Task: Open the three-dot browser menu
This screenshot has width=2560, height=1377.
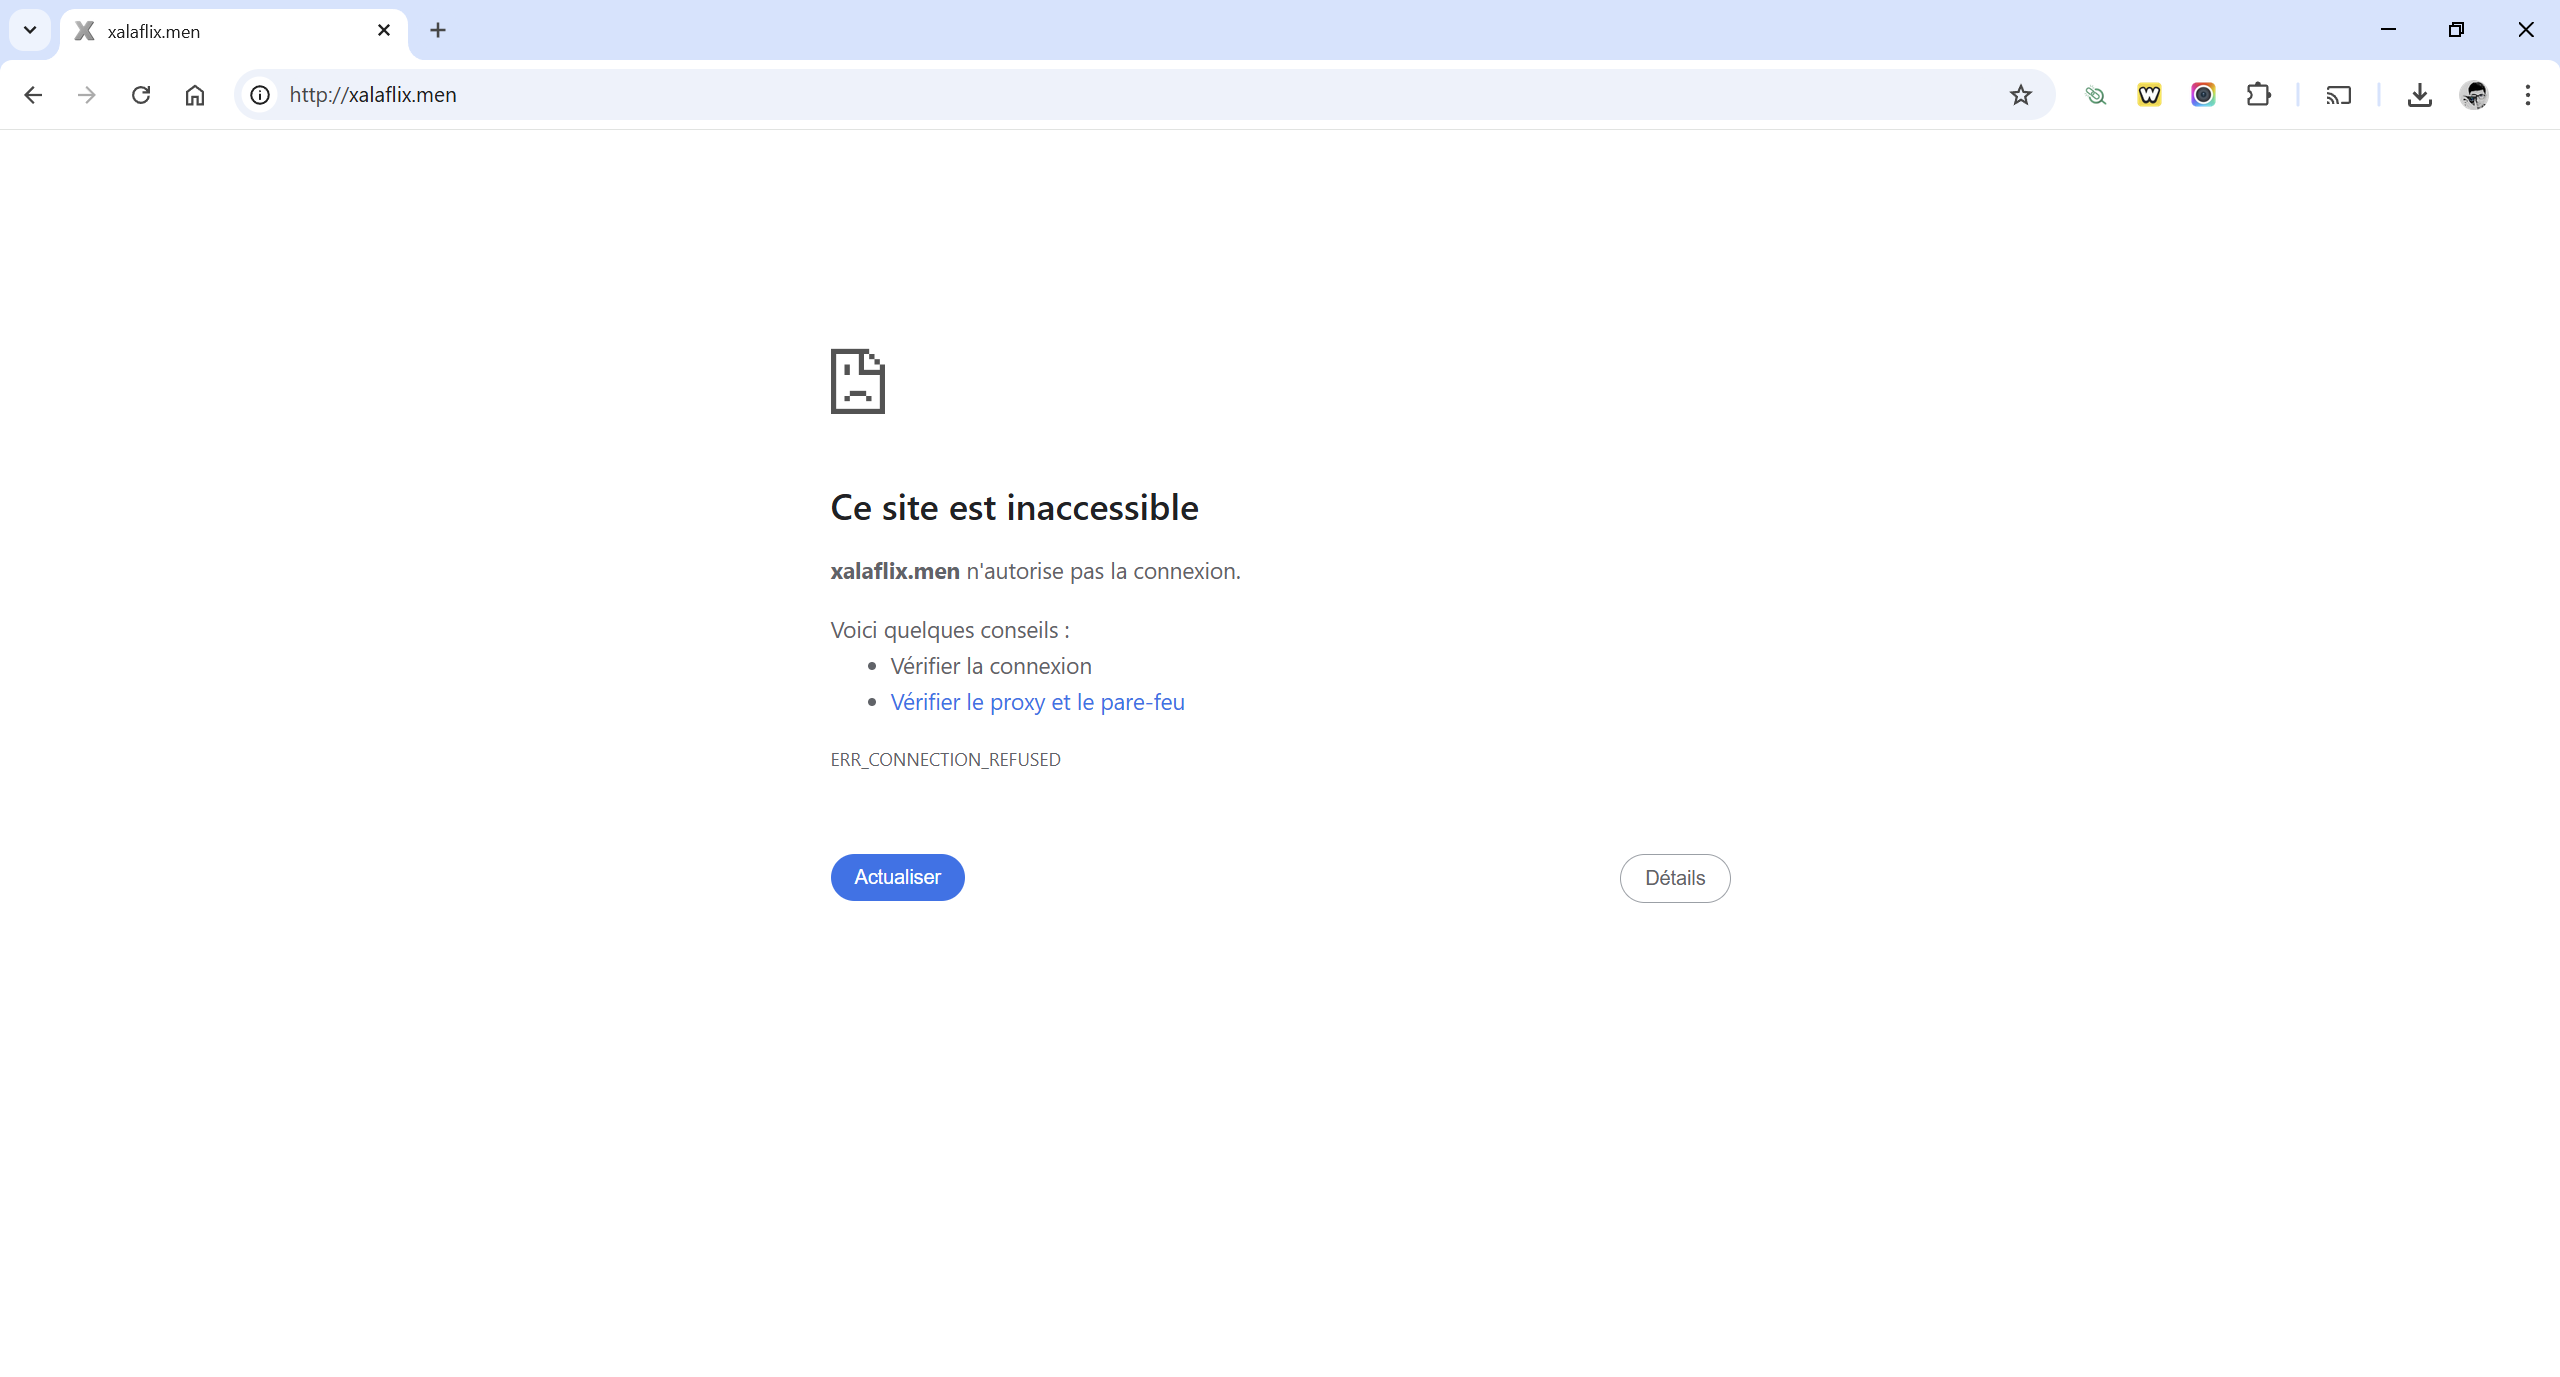Action: click(2528, 95)
